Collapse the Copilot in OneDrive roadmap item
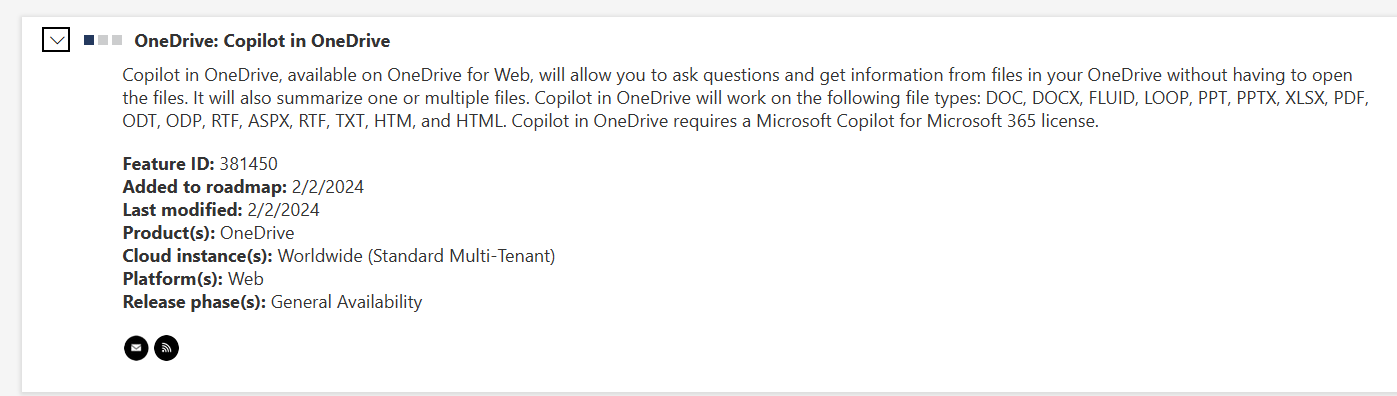The image size is (1397, 396). 57,41
